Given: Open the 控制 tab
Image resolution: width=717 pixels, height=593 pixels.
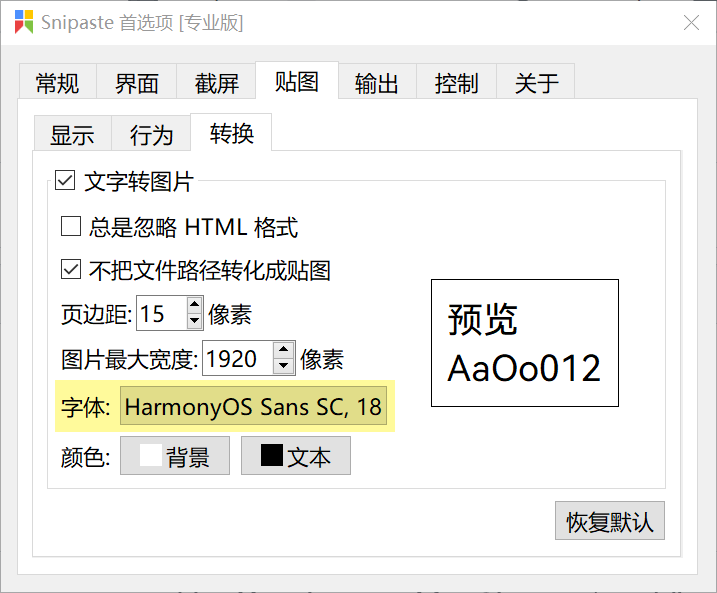Looking at the screenshot, I should click(x=456, y=83).
